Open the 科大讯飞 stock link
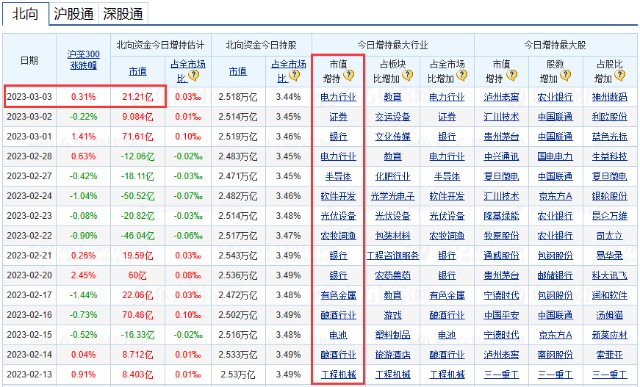Image resolution: width=640 pixels, height=387 pixels. tap(609, 276)
